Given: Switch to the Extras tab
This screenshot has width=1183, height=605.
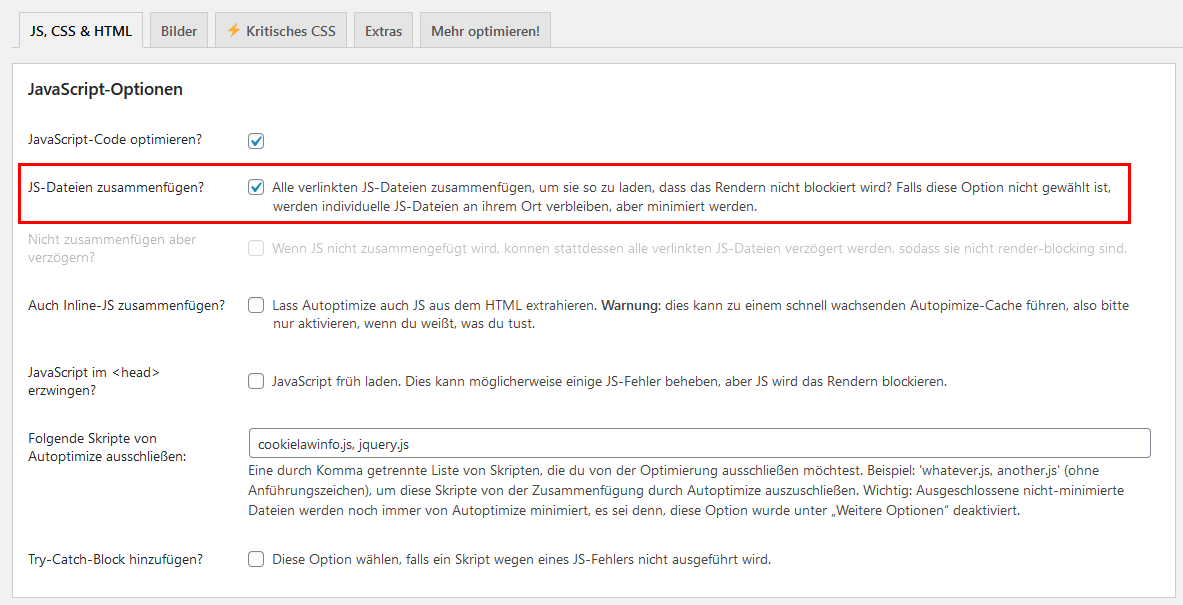Looking at the screenshot, I should click(x=383, y=31).
